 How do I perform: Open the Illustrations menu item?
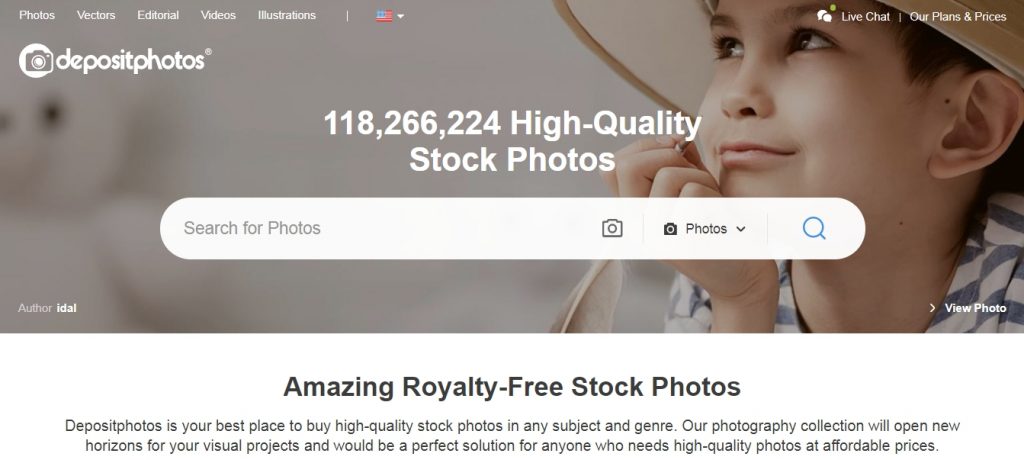287,15
